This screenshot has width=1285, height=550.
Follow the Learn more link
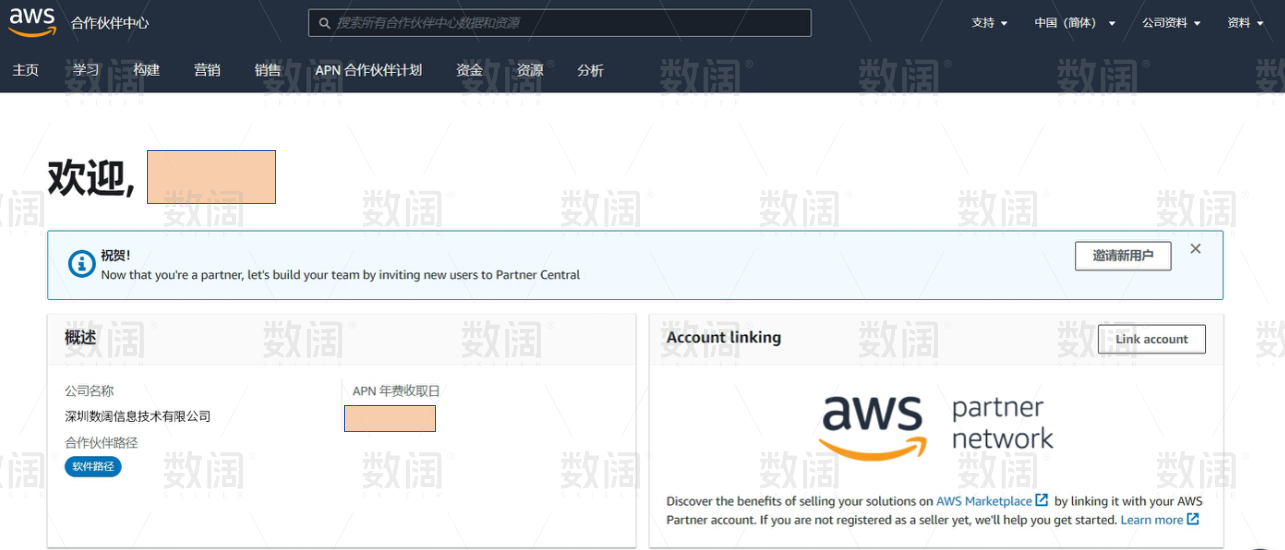click(1152, 520)
